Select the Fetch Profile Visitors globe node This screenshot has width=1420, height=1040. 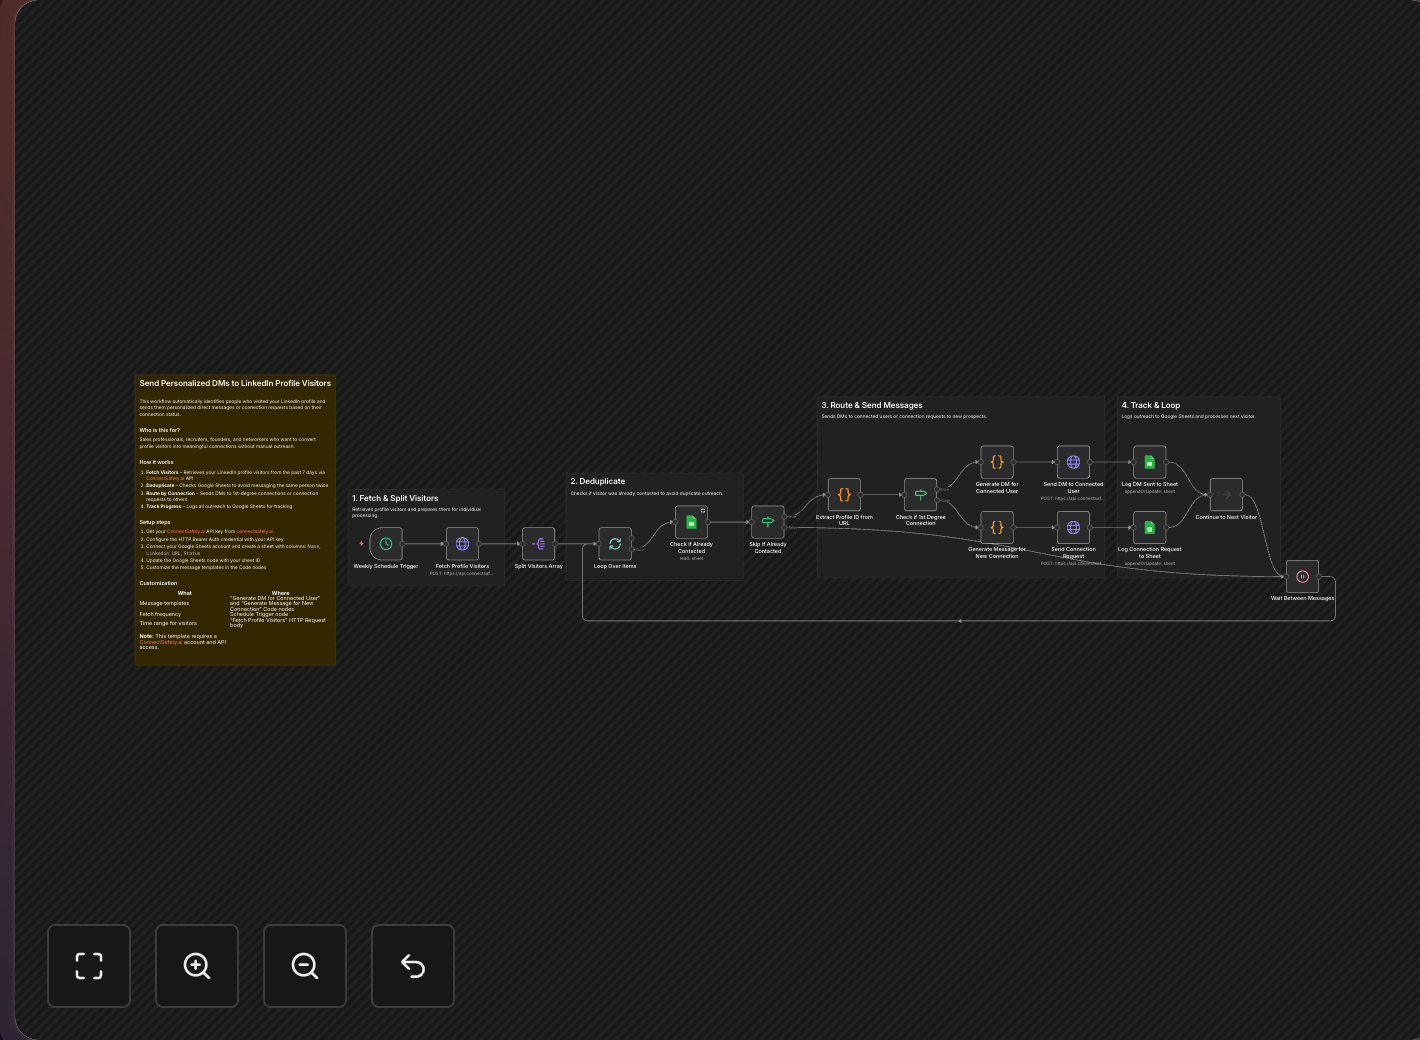click(462, 544)
